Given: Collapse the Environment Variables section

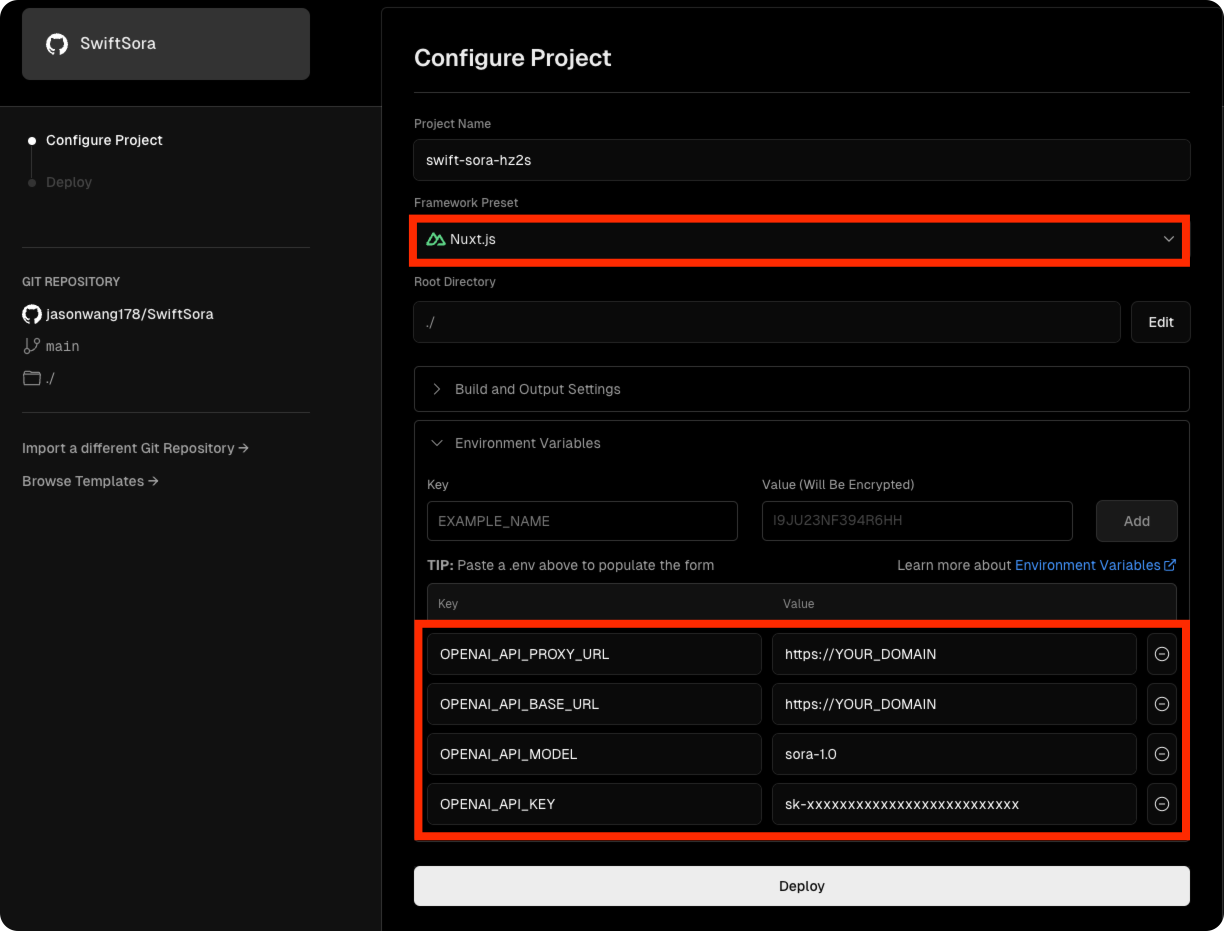Looking at the screenshot, I should [x=528, y=443].
